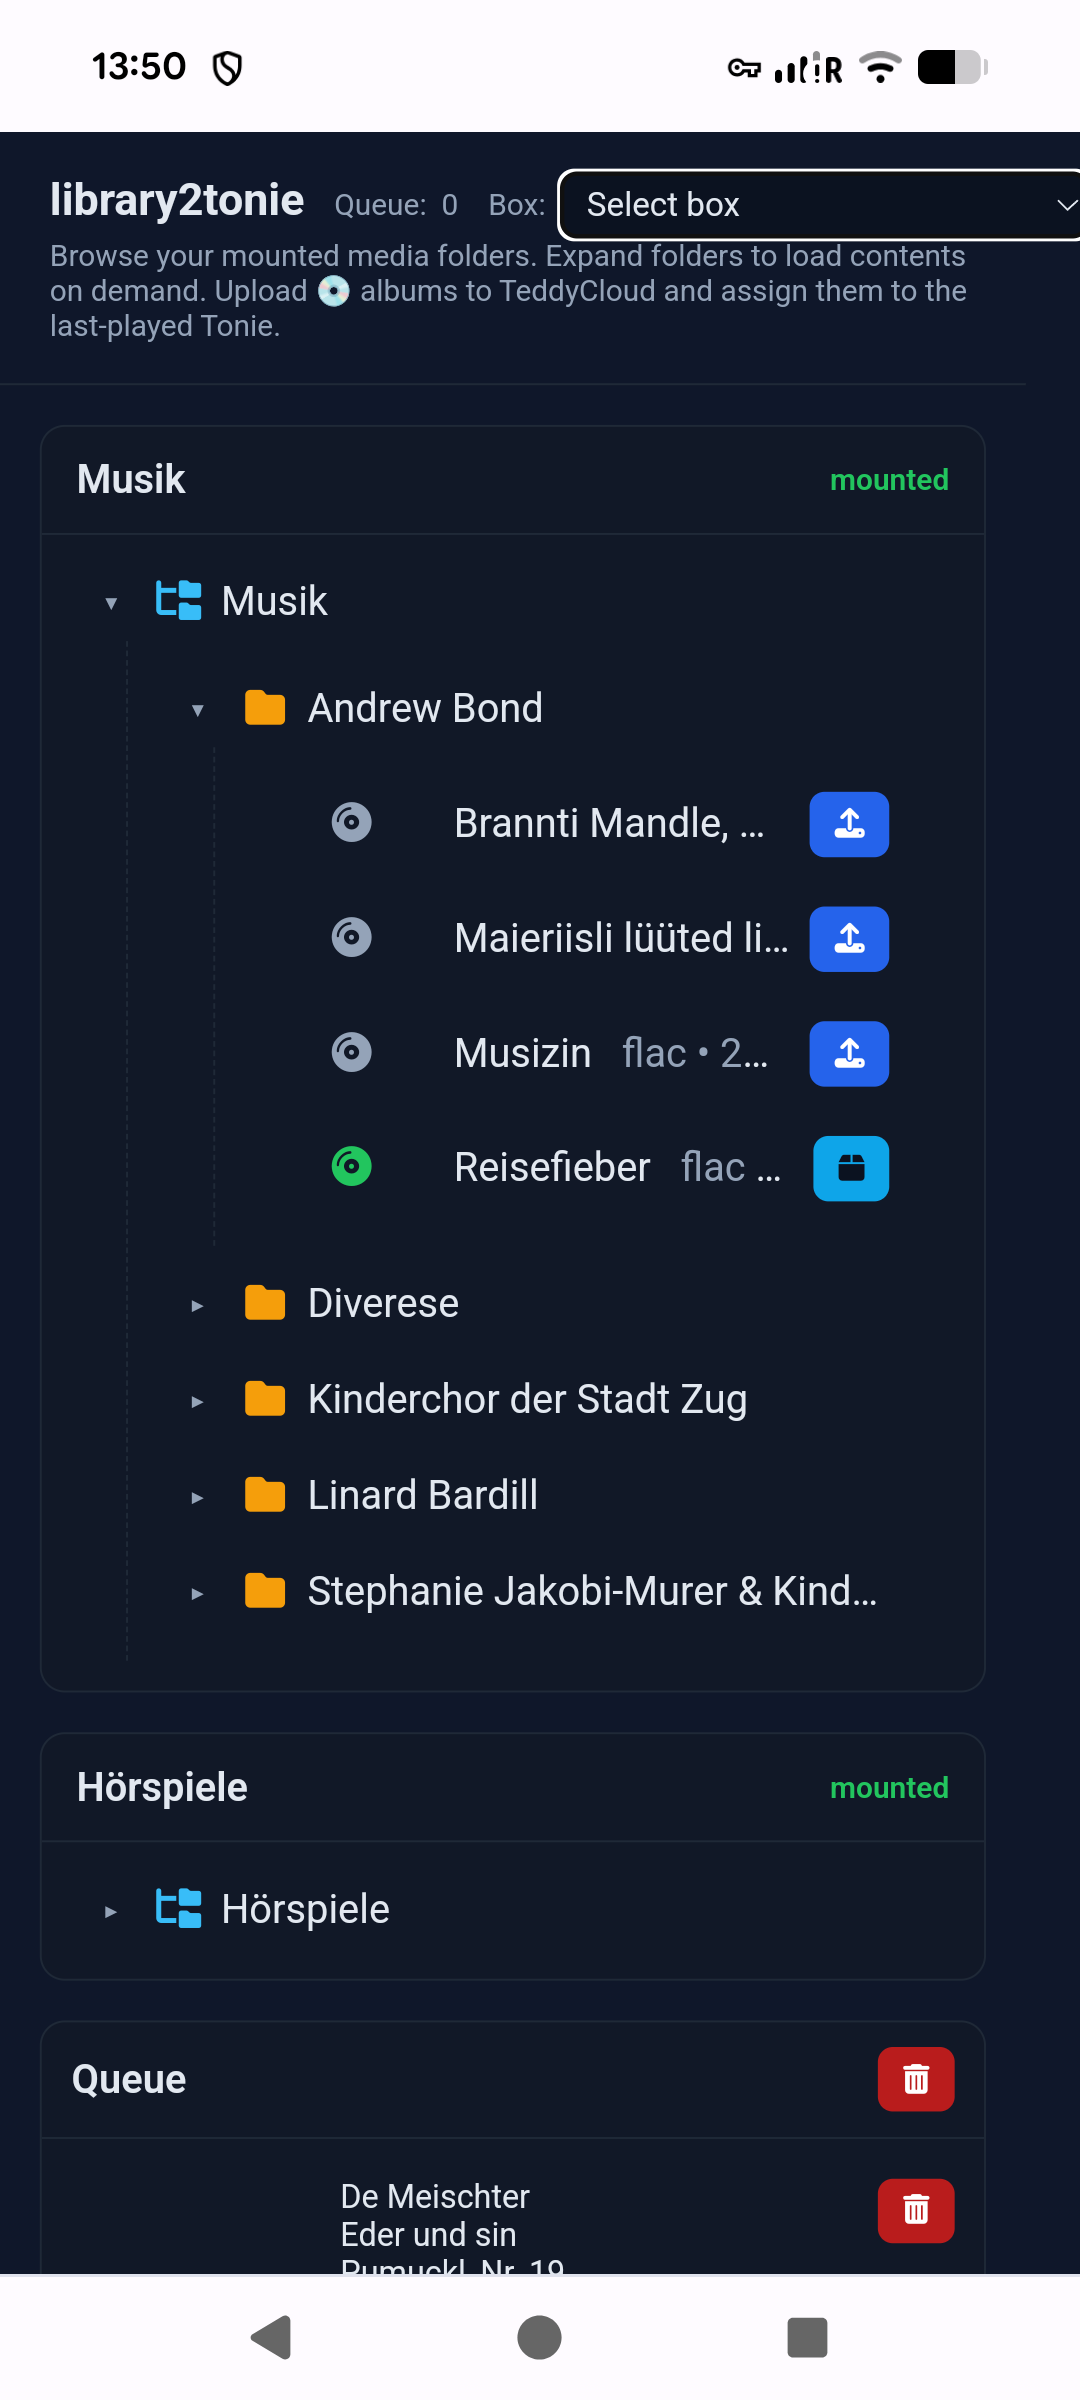The image size is (1080, 2400).
Task: Remove De Meischter Eder from queue
Action: [916, 2210]
